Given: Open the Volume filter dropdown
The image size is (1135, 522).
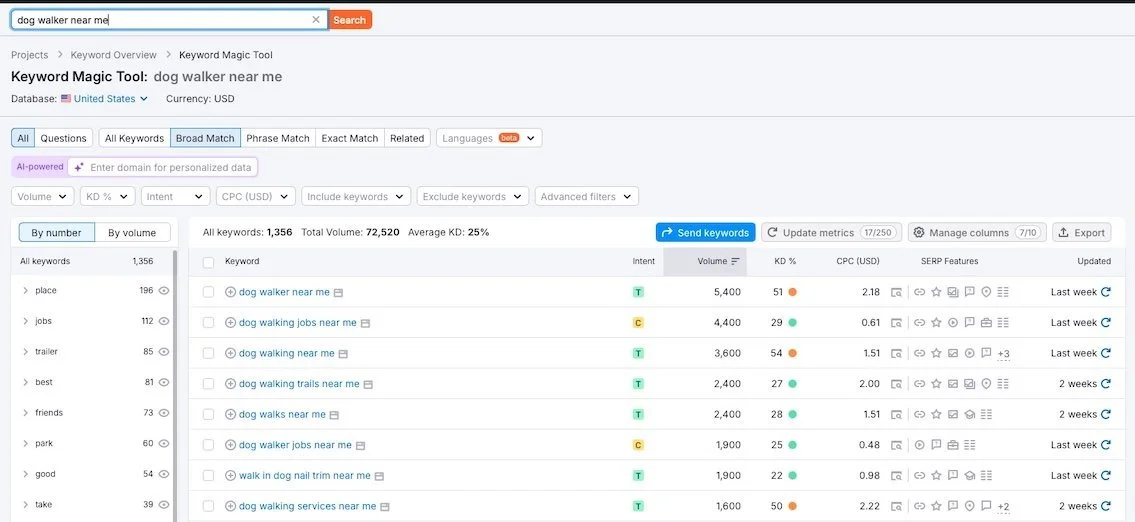Looking at the screenshot, I should (43, 196).
